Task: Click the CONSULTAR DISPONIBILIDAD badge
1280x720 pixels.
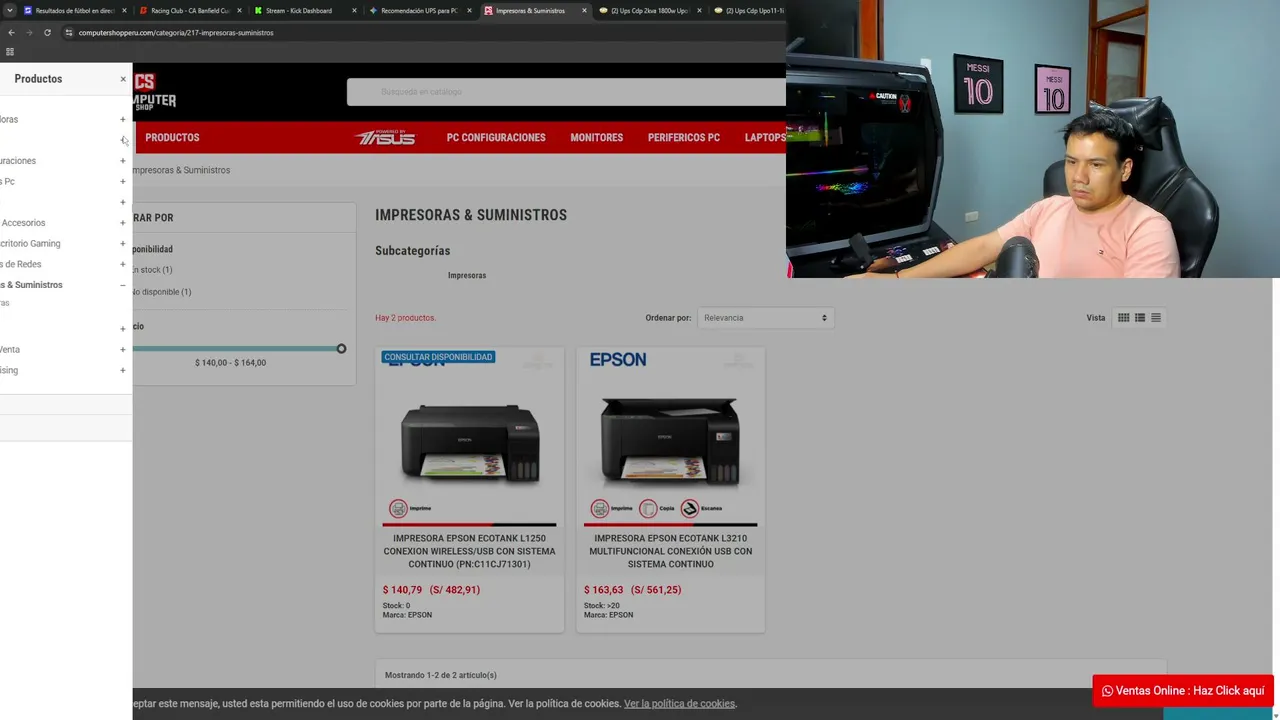Action: 438,357
